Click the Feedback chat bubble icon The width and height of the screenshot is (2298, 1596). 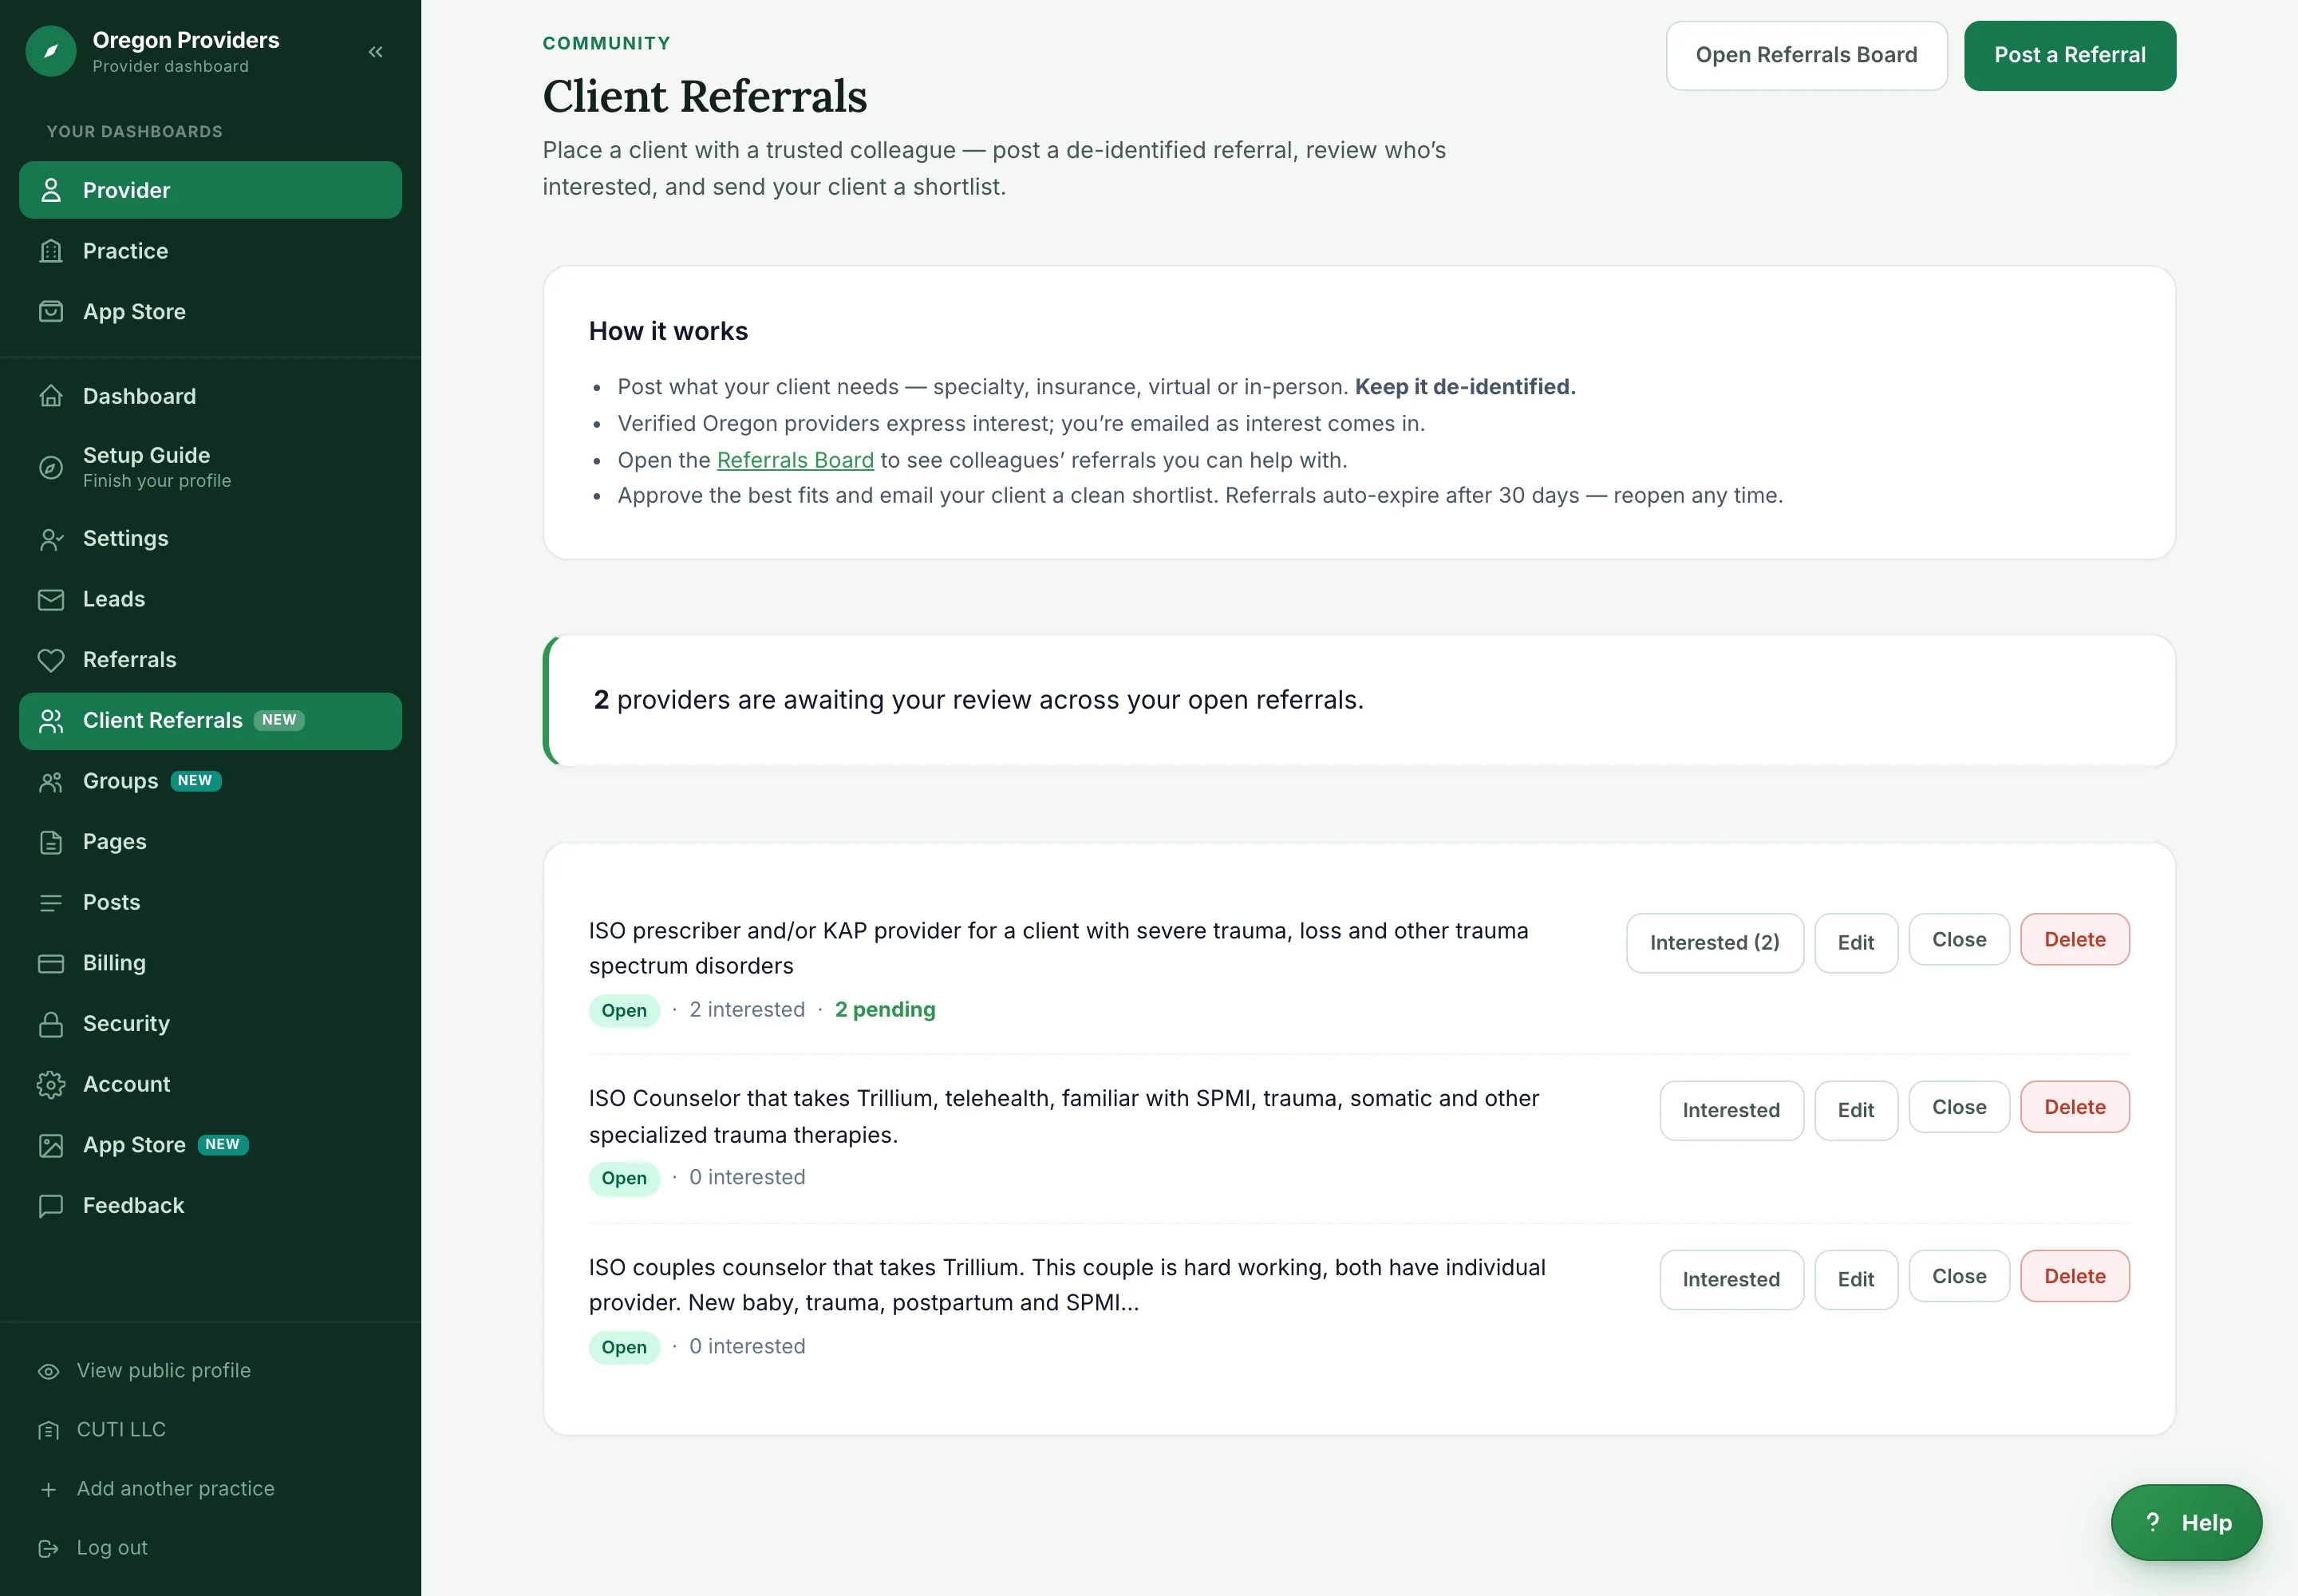pyautogui.click(x=51, y=1206)
